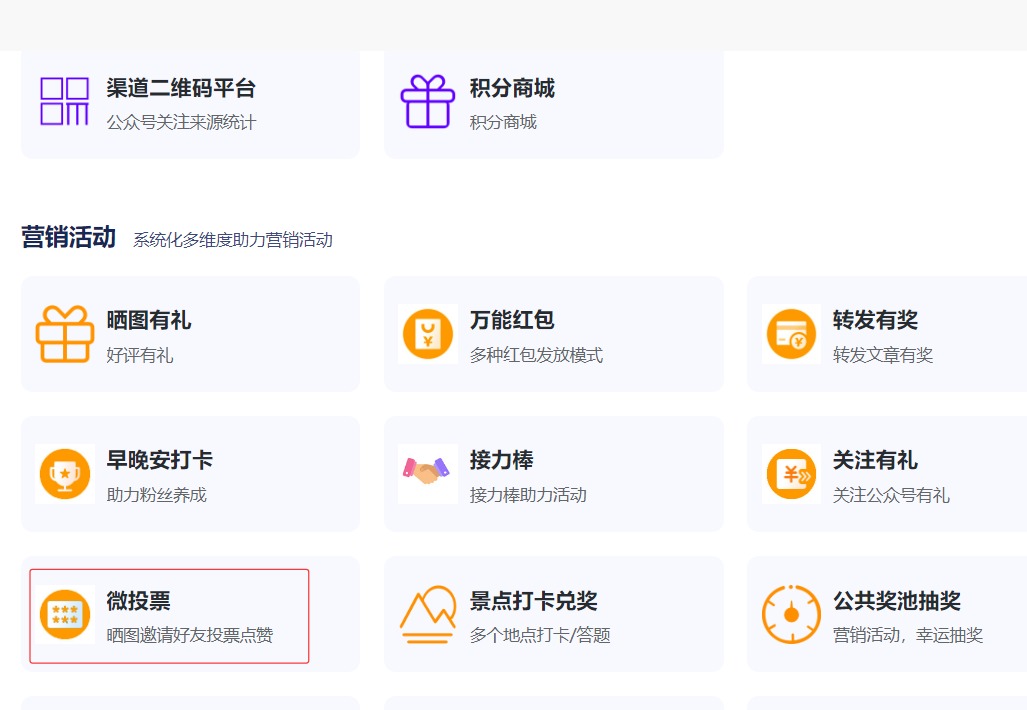
Task: Click the 晒图邀请好友投票点赞 description
Action: tap(190, 635)
